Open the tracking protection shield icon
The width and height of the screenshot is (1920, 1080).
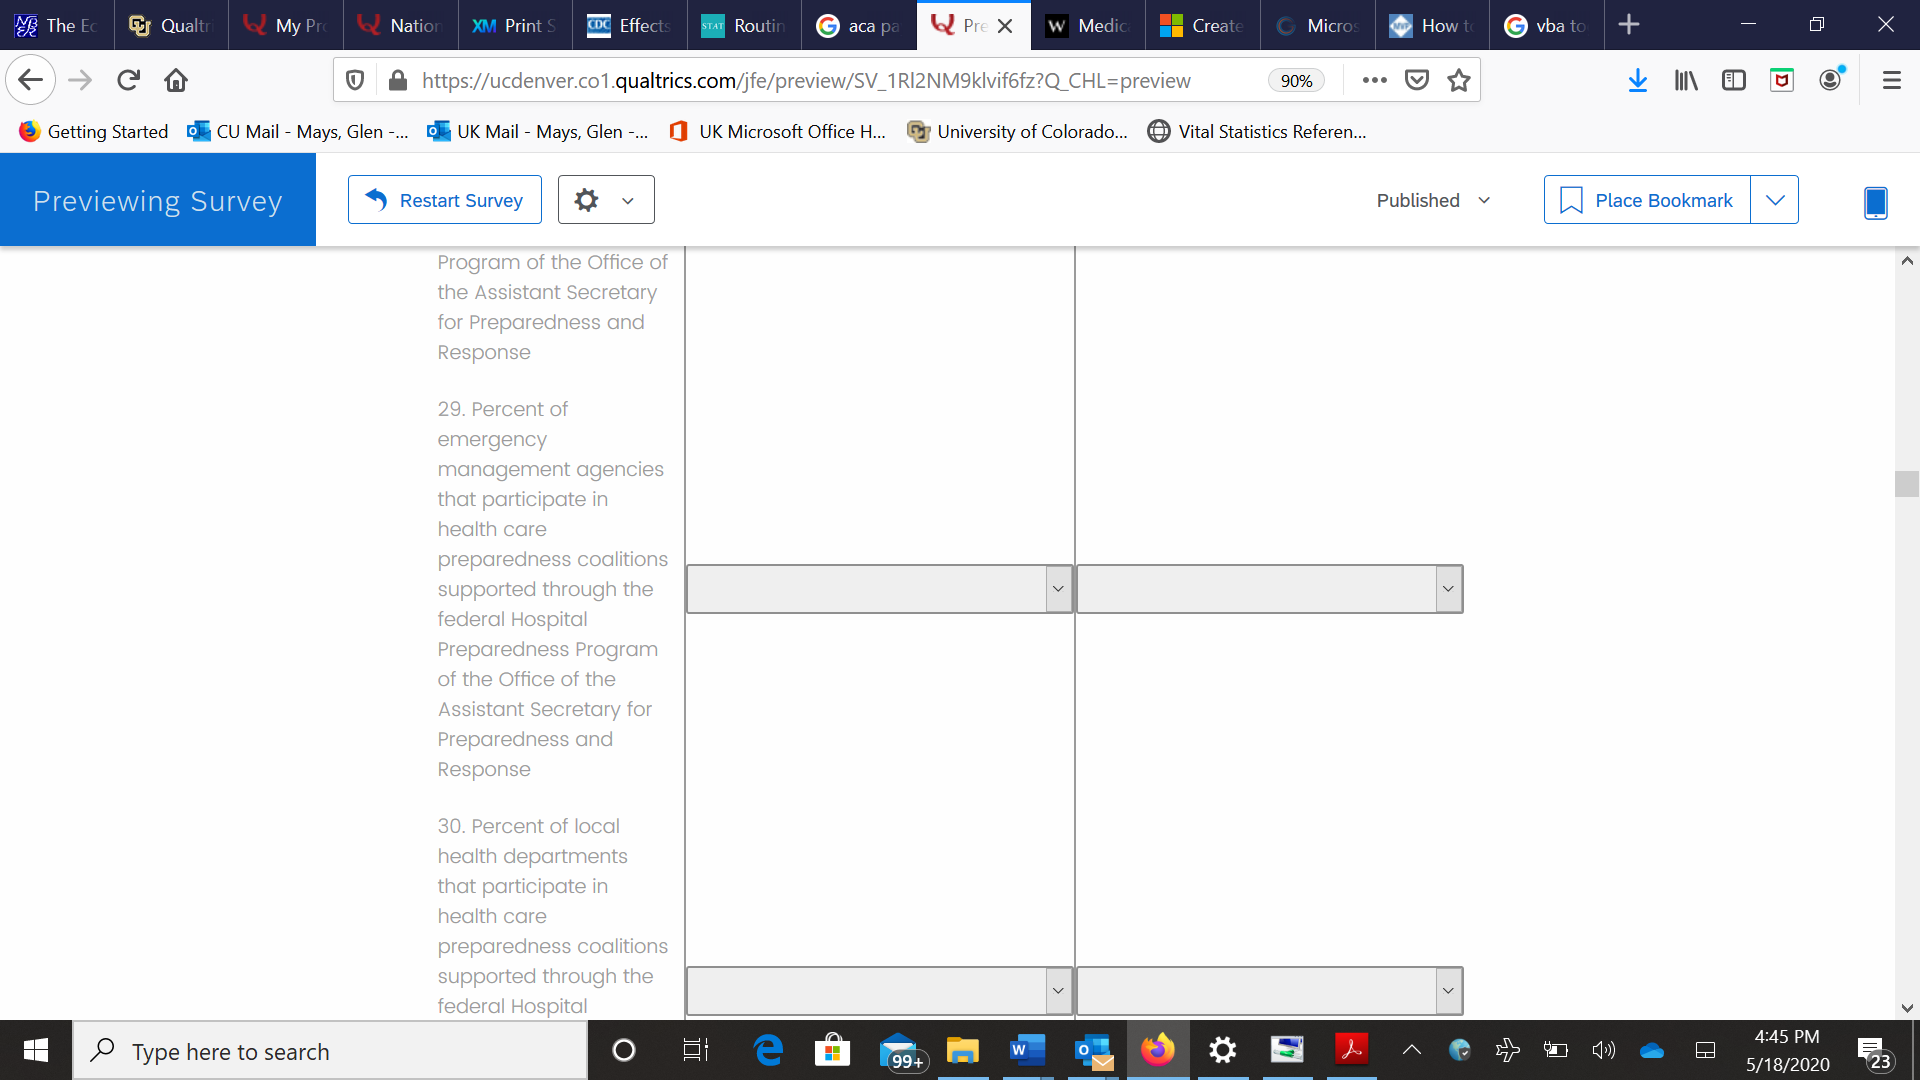(x=355, y=81)
